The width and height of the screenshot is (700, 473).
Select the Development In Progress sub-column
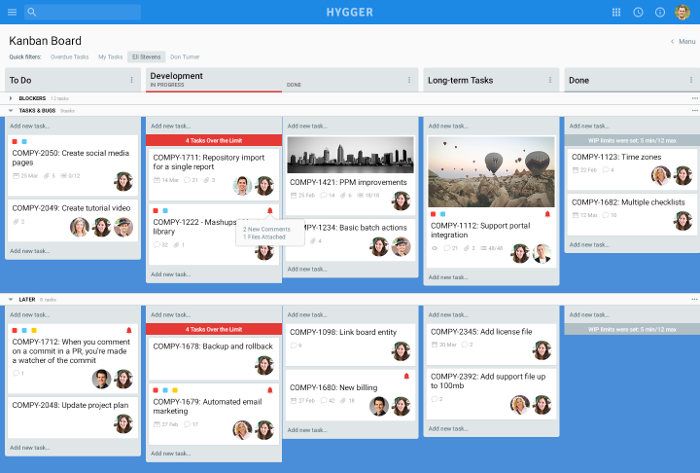(x=167, y=85)
